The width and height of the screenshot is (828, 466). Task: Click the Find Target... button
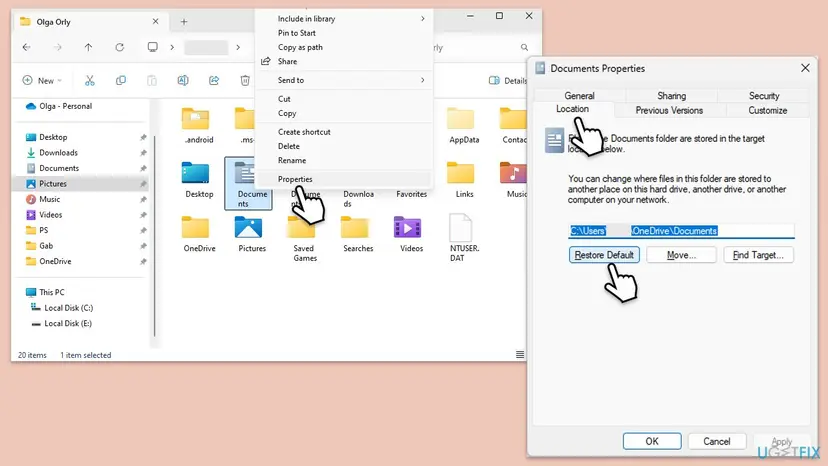click(758, 255)
